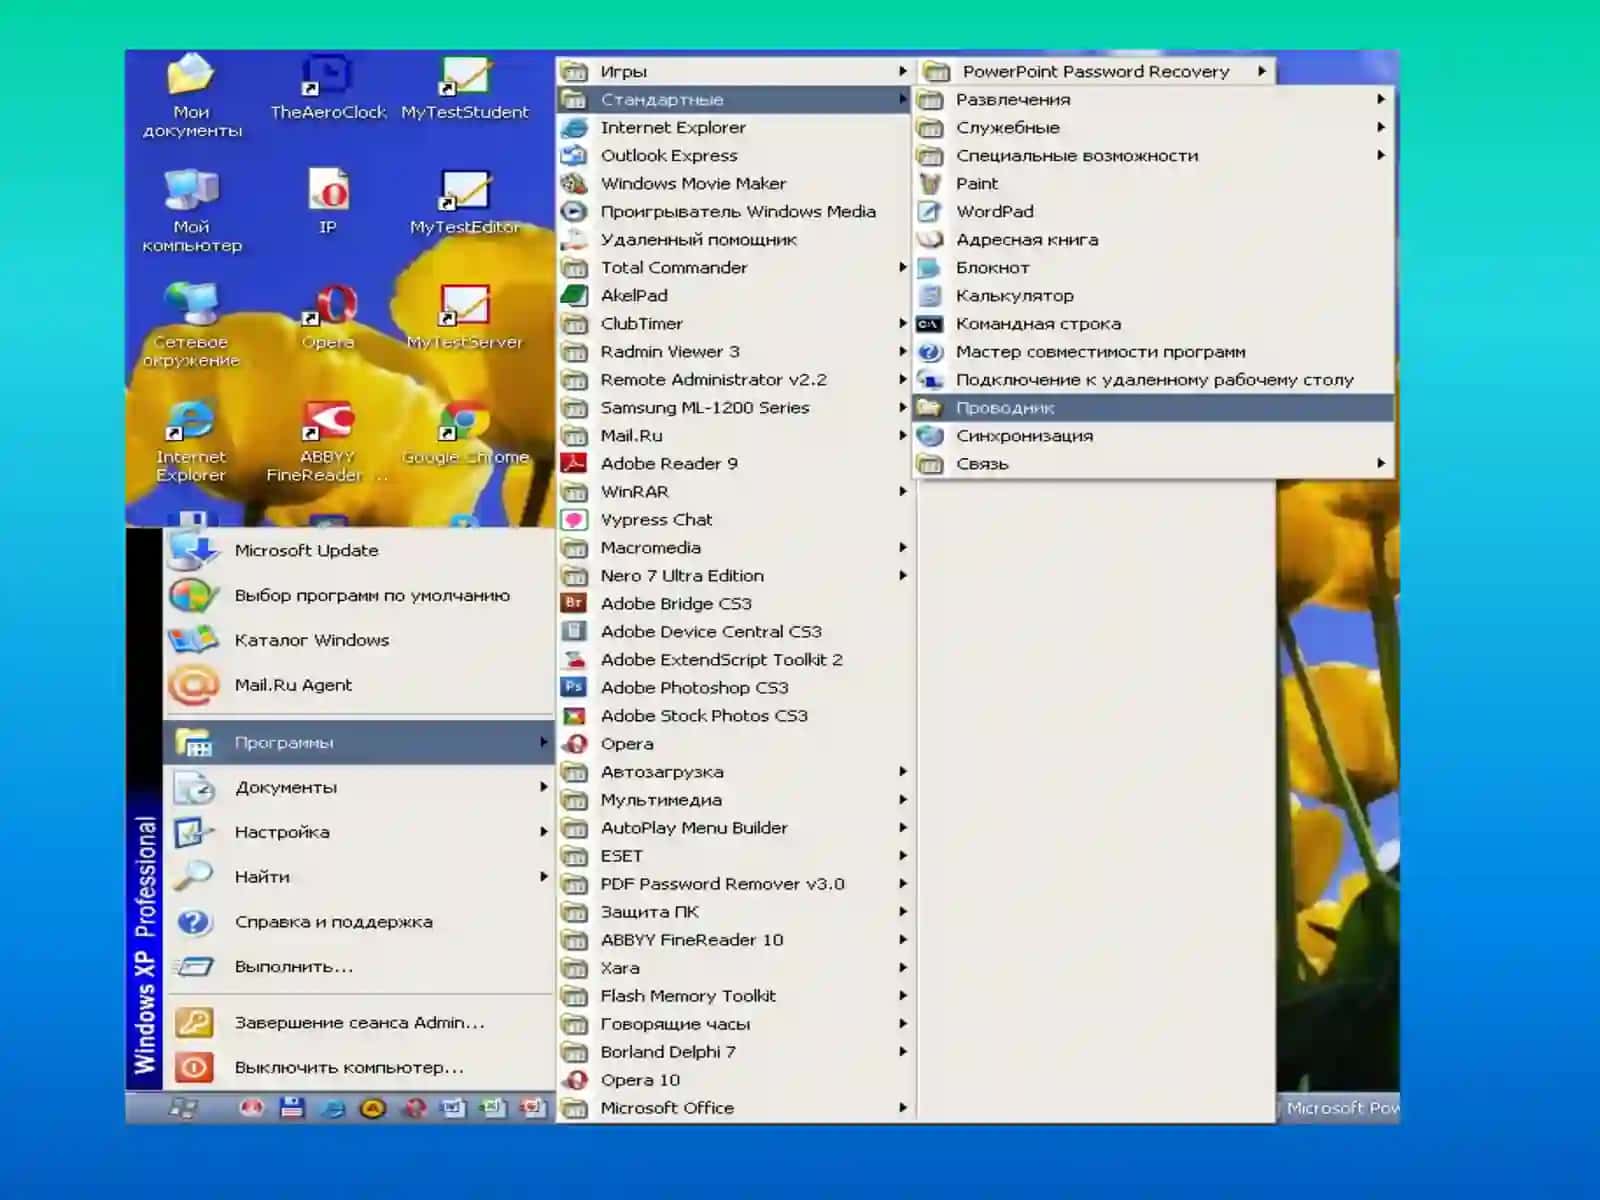Image resolution: width=1600 pixels, height=1200 pixels.
Task: Expand the Total Commander submenu
Action: coord(734,268)
